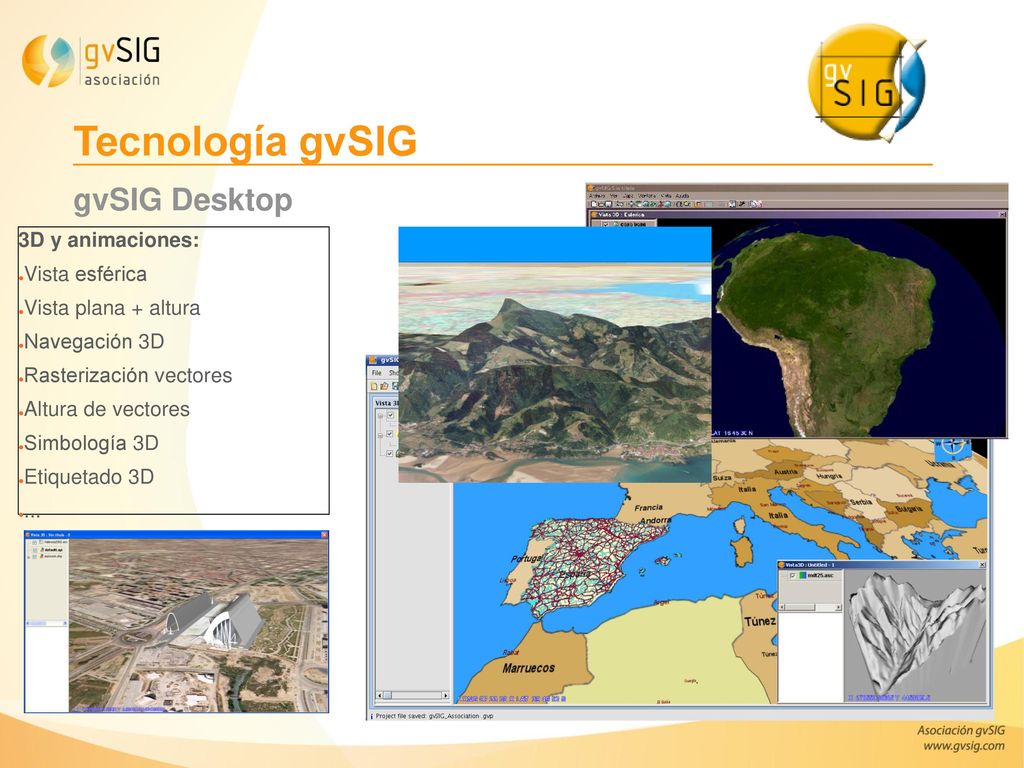Click the Túnez label on the map
Image resolution: width=1024 pixels, height=768 pixels.
tap(760, 621)
